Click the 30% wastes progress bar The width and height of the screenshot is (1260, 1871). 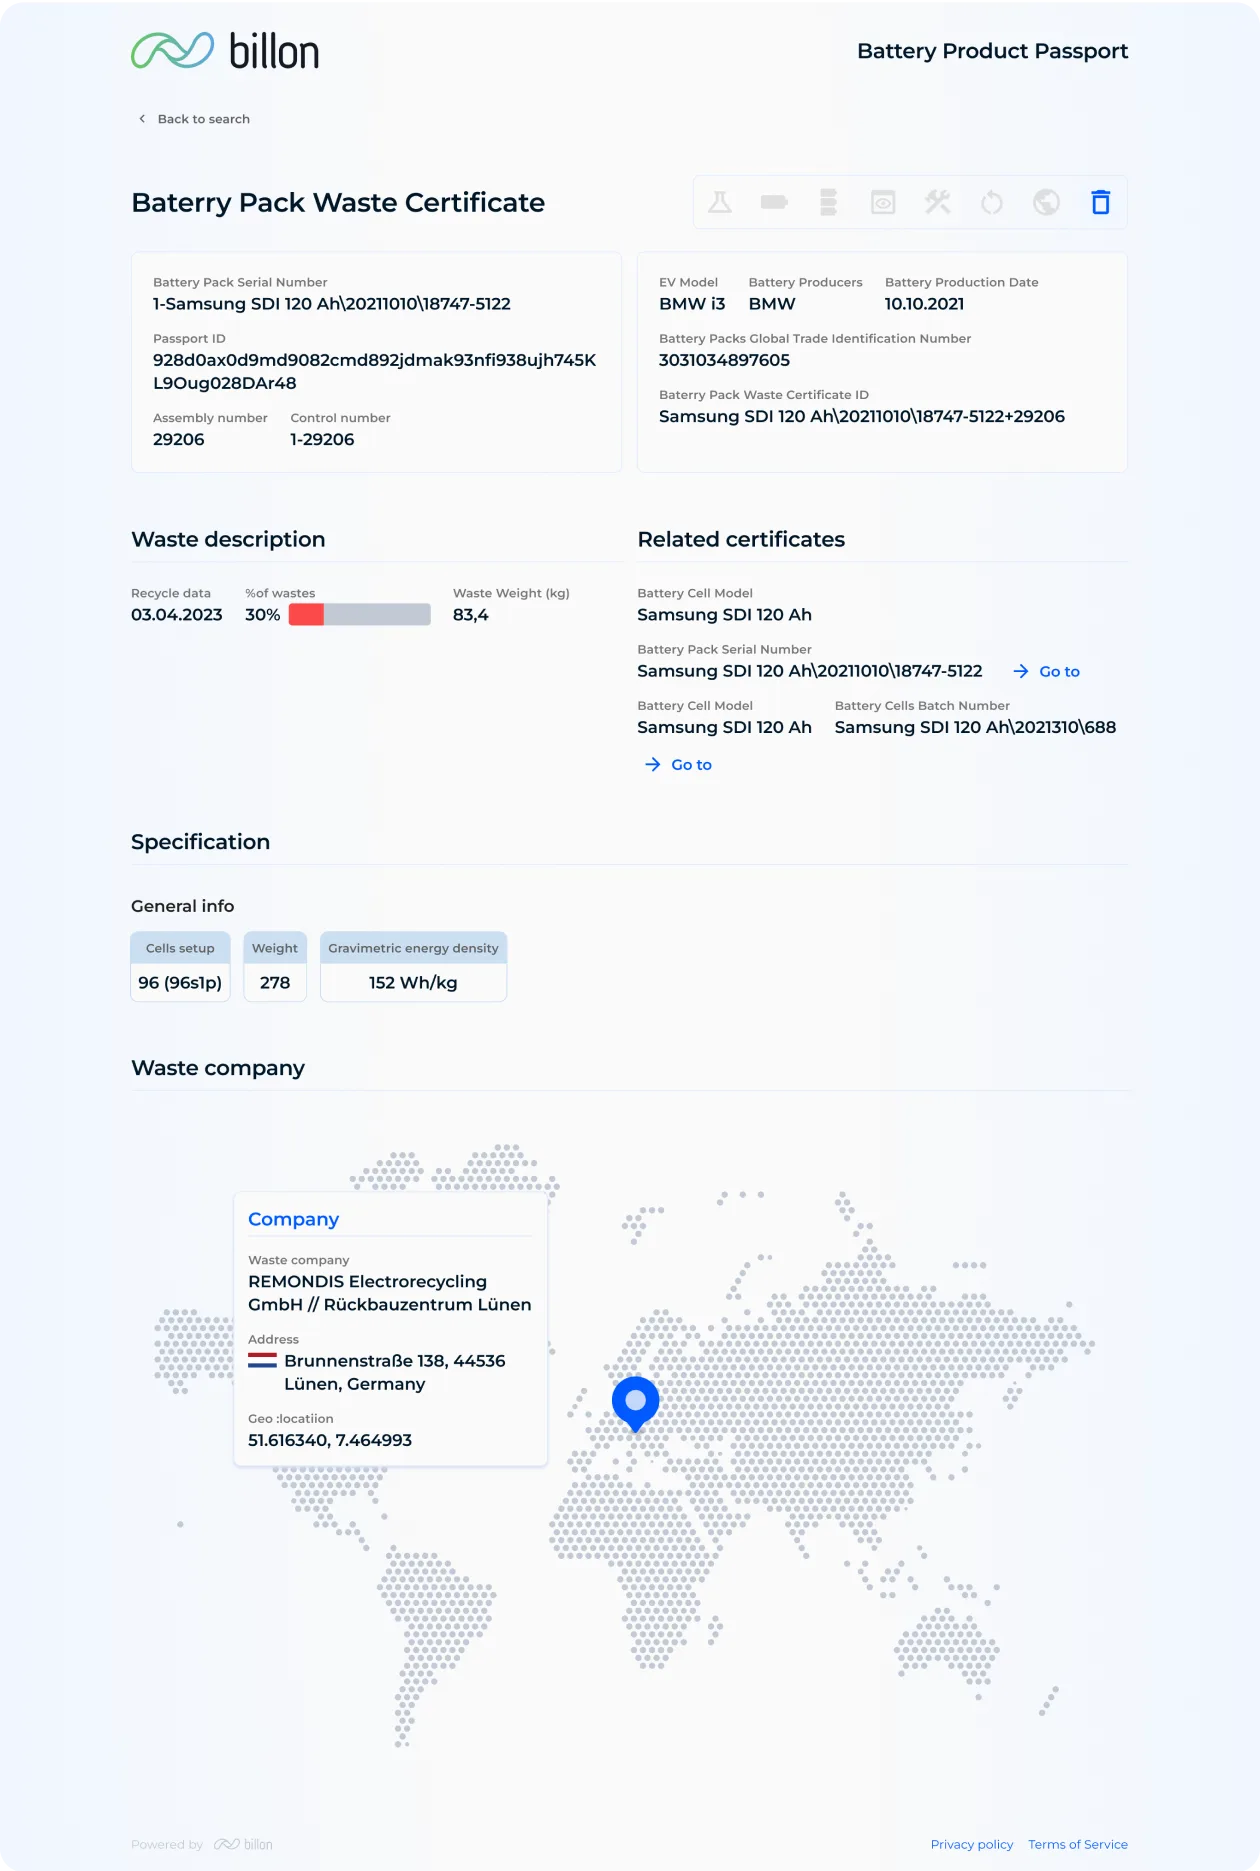pos(360,615)
